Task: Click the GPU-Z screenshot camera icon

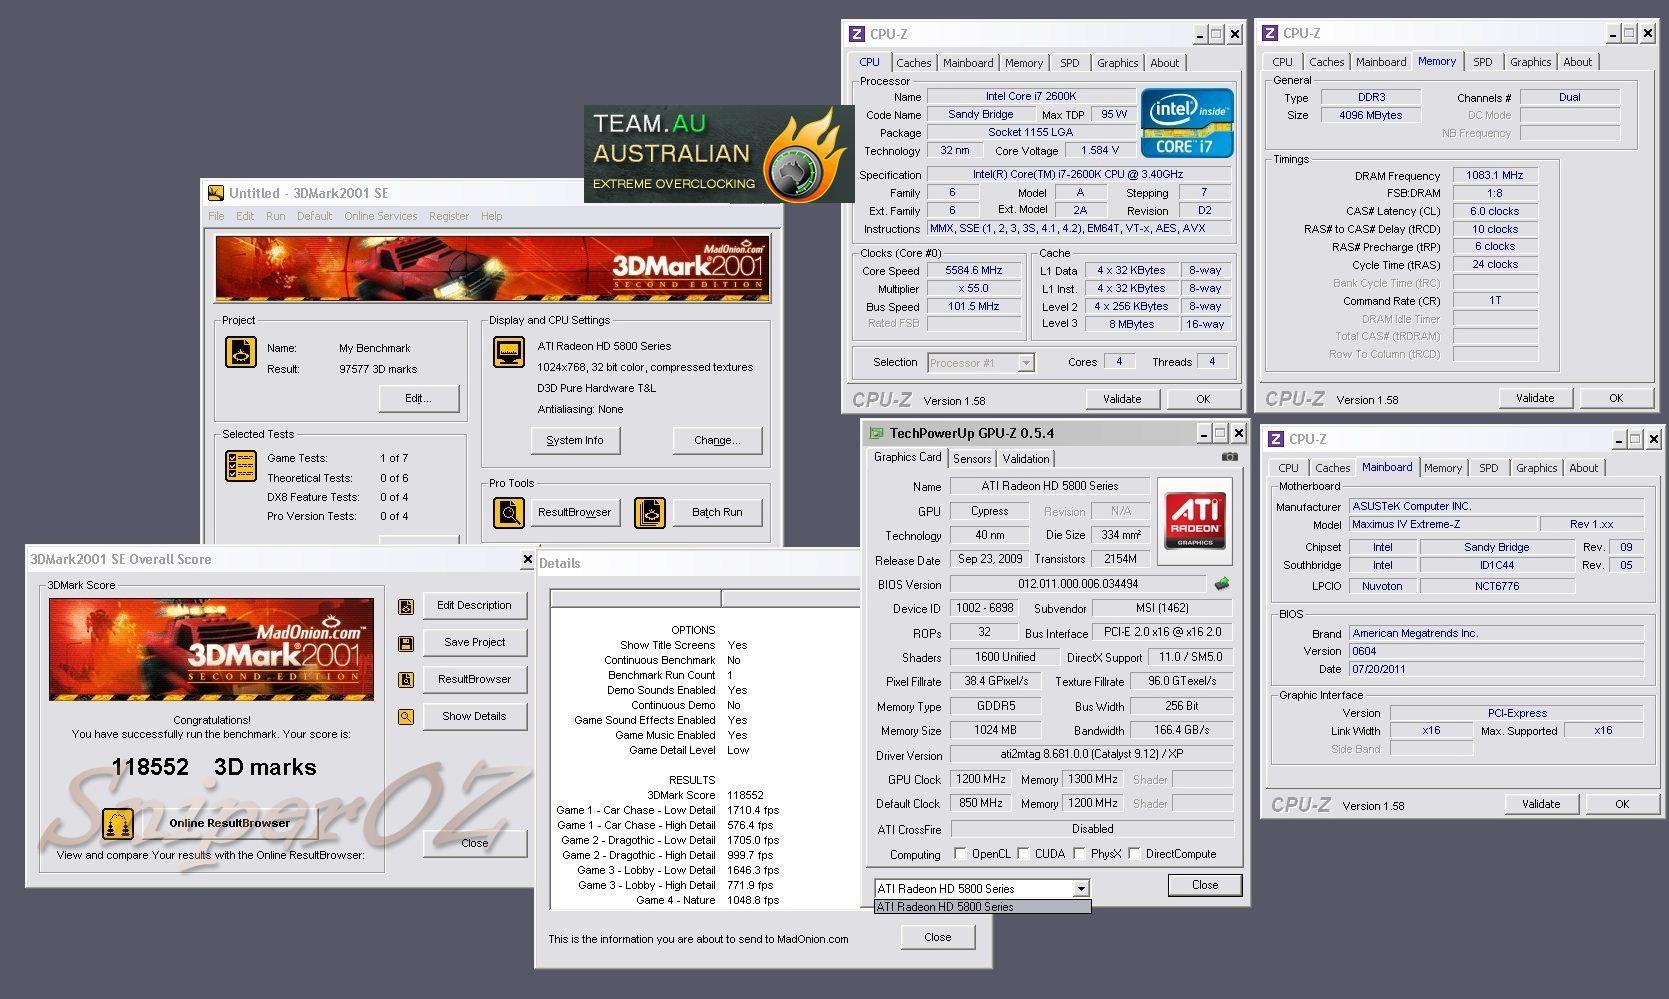Action: [1229, 457]
